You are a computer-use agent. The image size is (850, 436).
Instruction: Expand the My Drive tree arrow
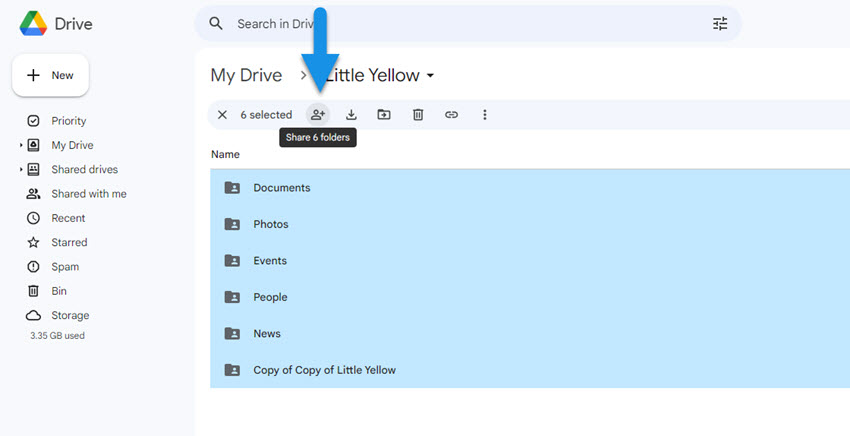(x=20, y=146)
